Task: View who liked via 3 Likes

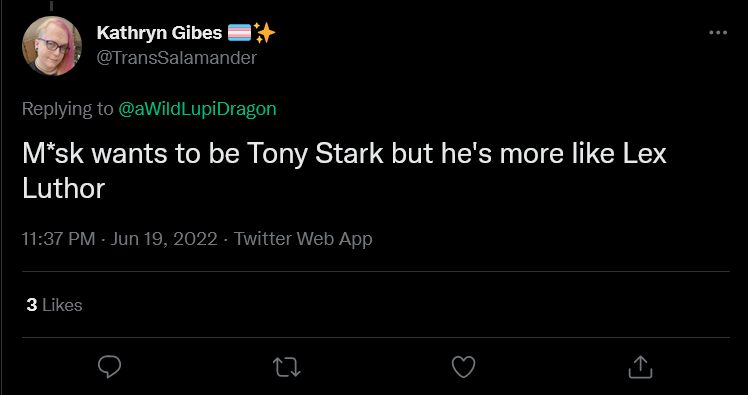Action: pyautogui.click(x=54, y=305)
